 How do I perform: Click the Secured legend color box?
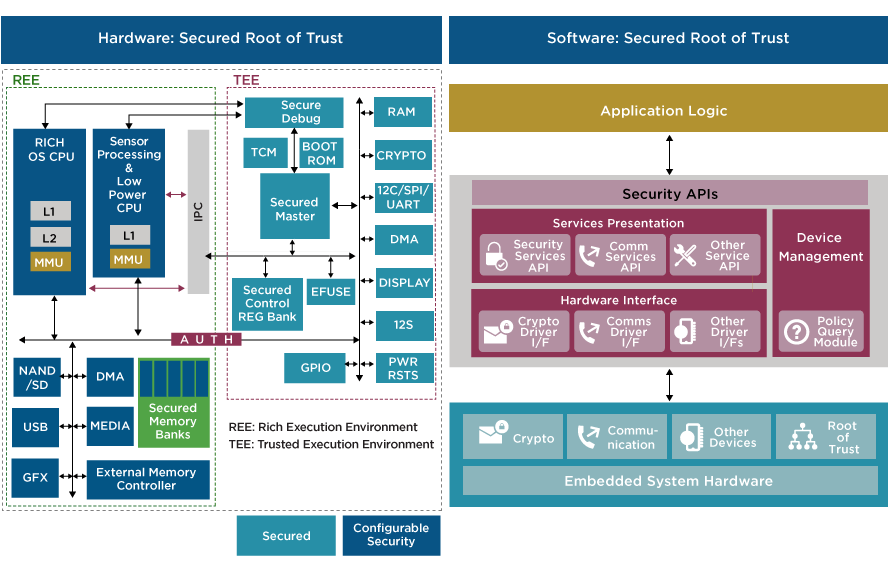coord(286,536)
